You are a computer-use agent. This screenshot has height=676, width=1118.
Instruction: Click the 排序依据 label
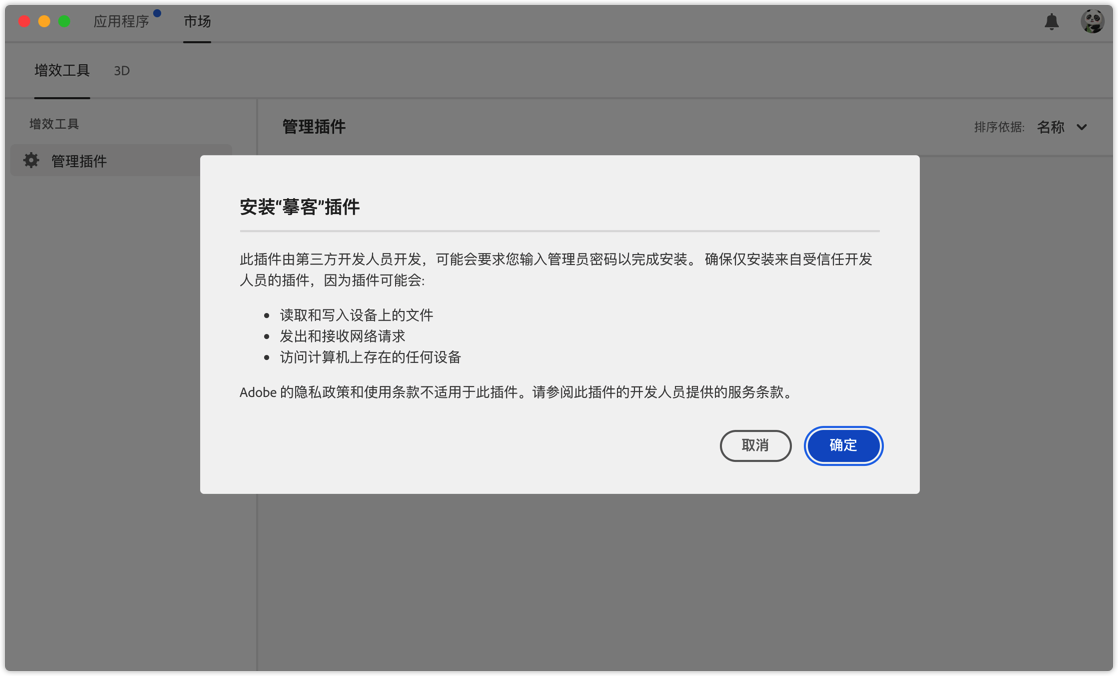(999, 127)
